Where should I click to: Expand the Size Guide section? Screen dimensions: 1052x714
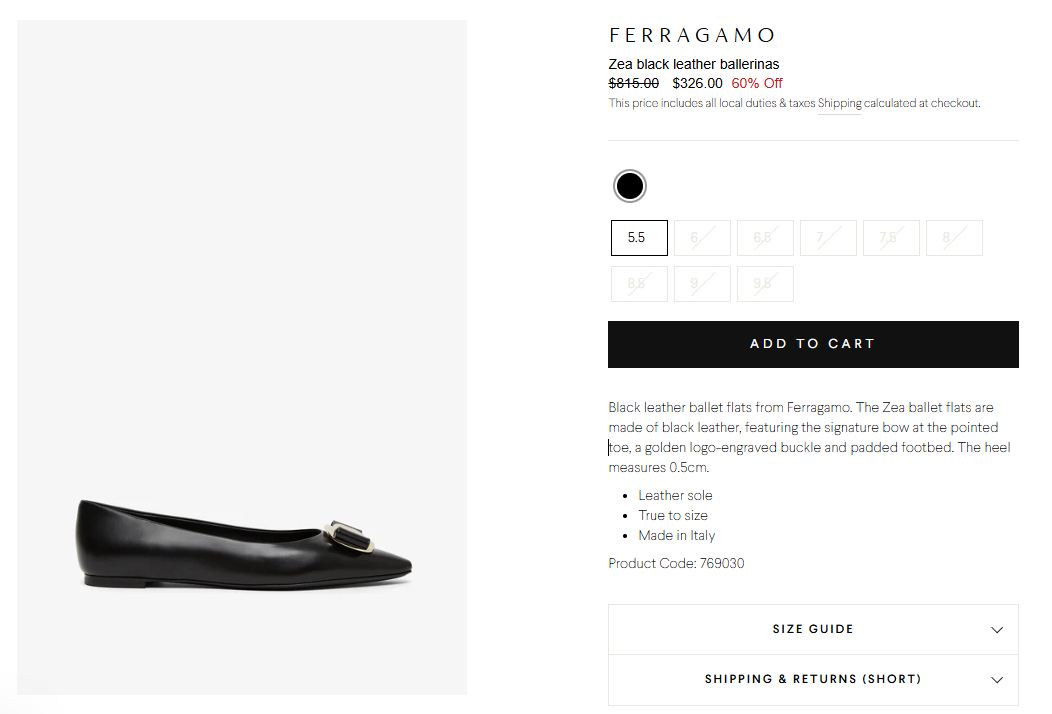pyautogui.click(x=812, y=630)
